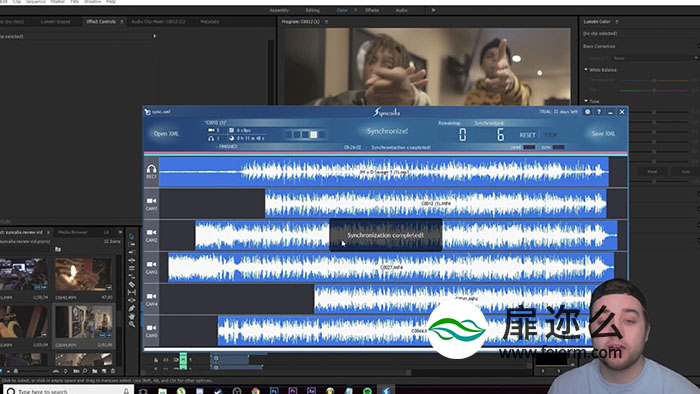Open the Lumetri Color panel menu

click(617, 21)
